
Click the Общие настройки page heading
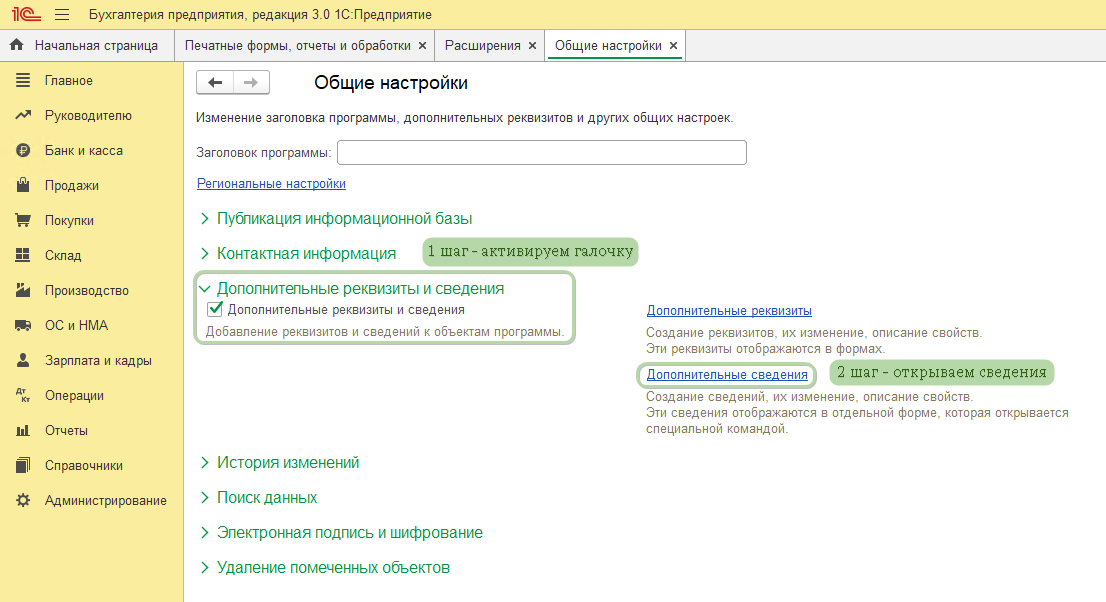click(391, 83)
